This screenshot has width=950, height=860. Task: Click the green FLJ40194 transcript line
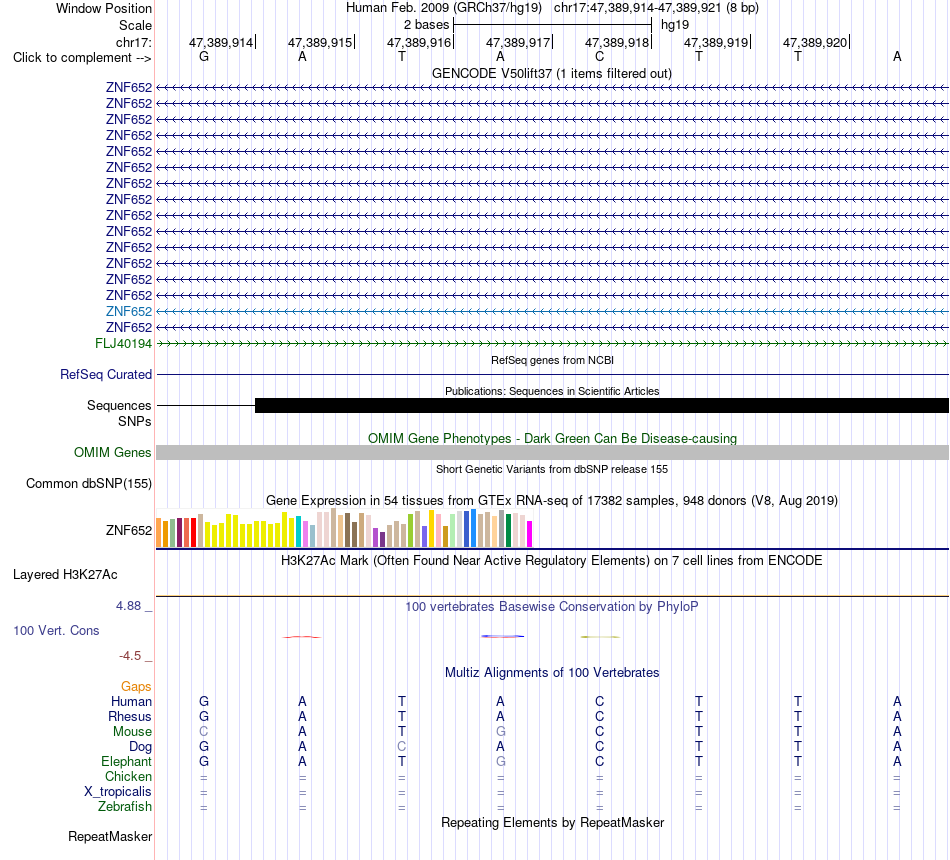553,344
